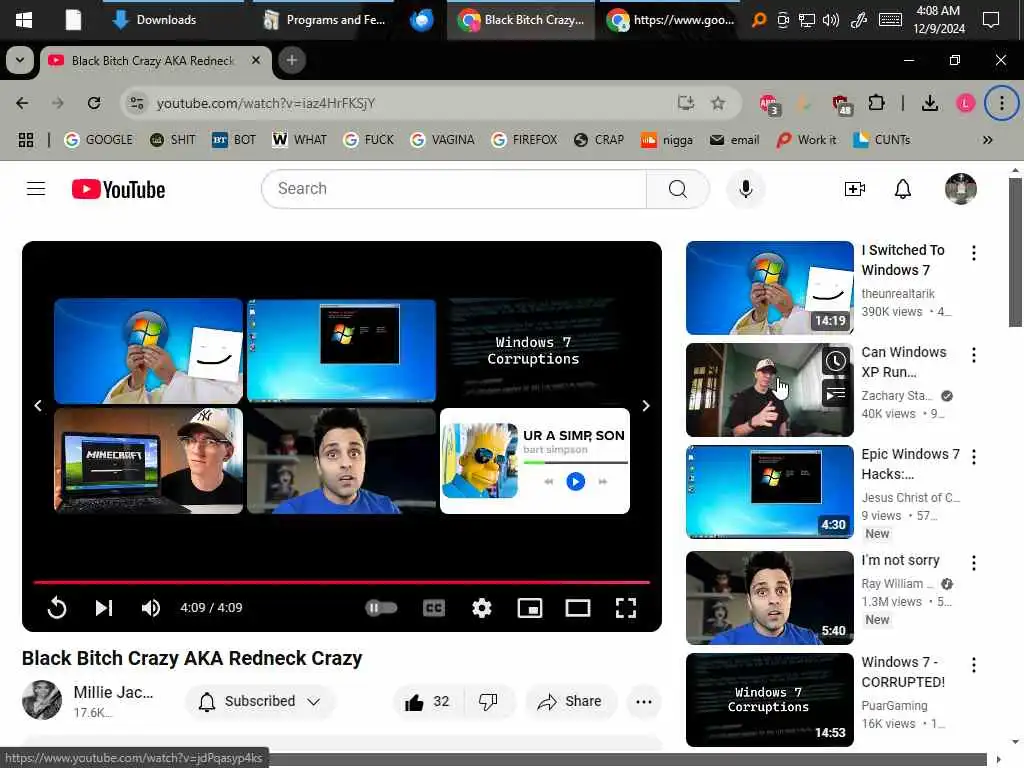Show previous endscreen suggestions arrow
Viewport: 1024px width, 768px height.
click(38, 406)
